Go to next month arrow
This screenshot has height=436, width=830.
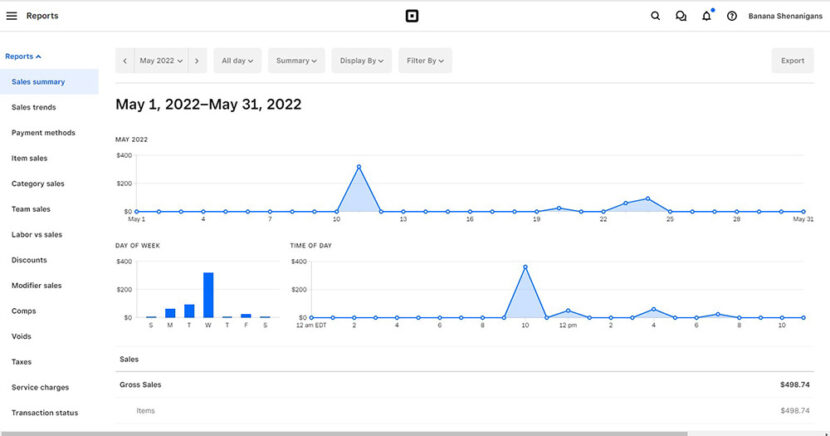pyautogui.click(x=197, y=61)
